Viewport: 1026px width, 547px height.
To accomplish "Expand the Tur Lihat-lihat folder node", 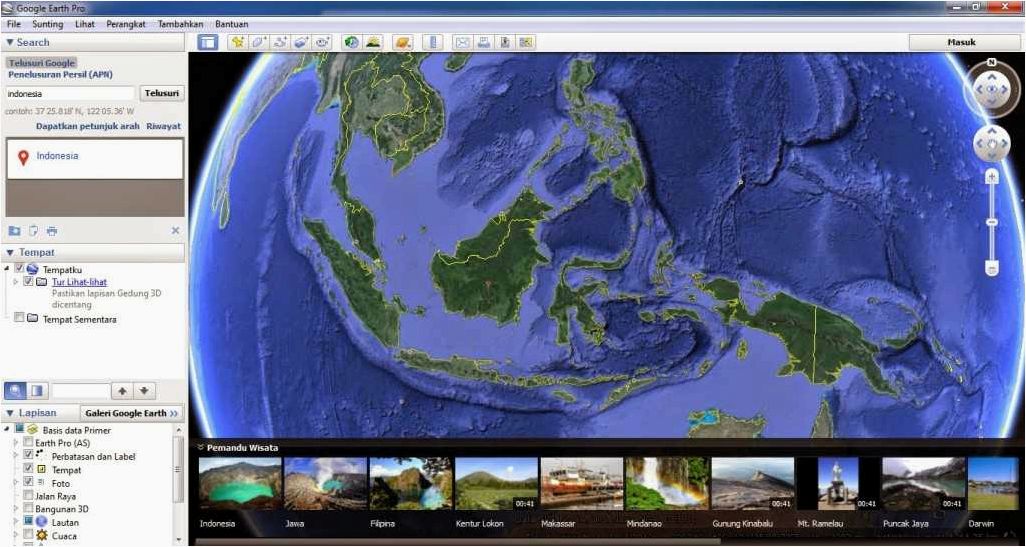I will [16, 281].
